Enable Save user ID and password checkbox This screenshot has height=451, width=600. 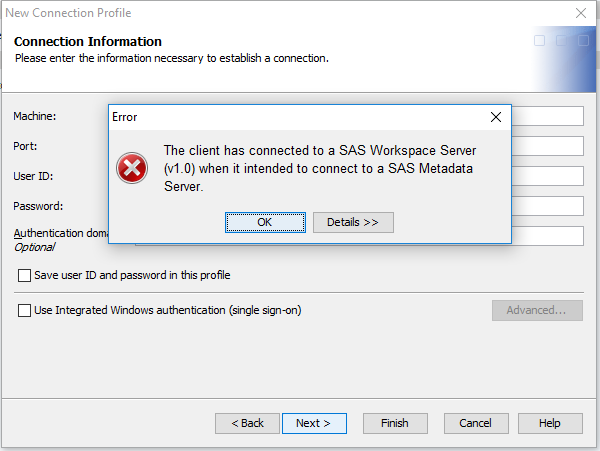tap(25, 275)
